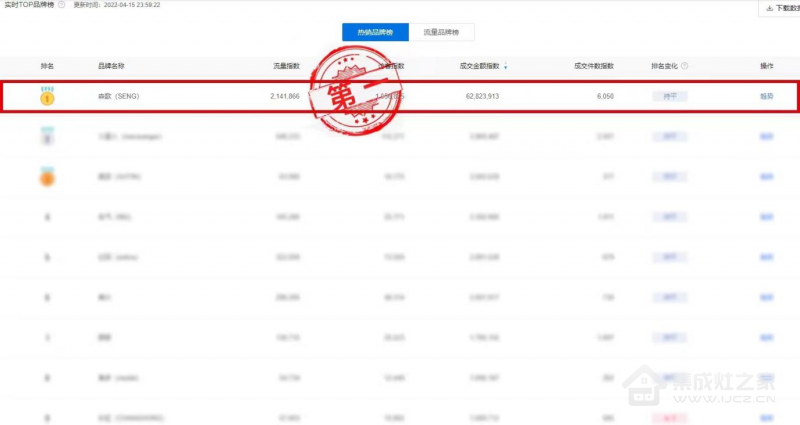
Task: Click the 持平 rank change tag for 森歌
Action: (670, 96)
